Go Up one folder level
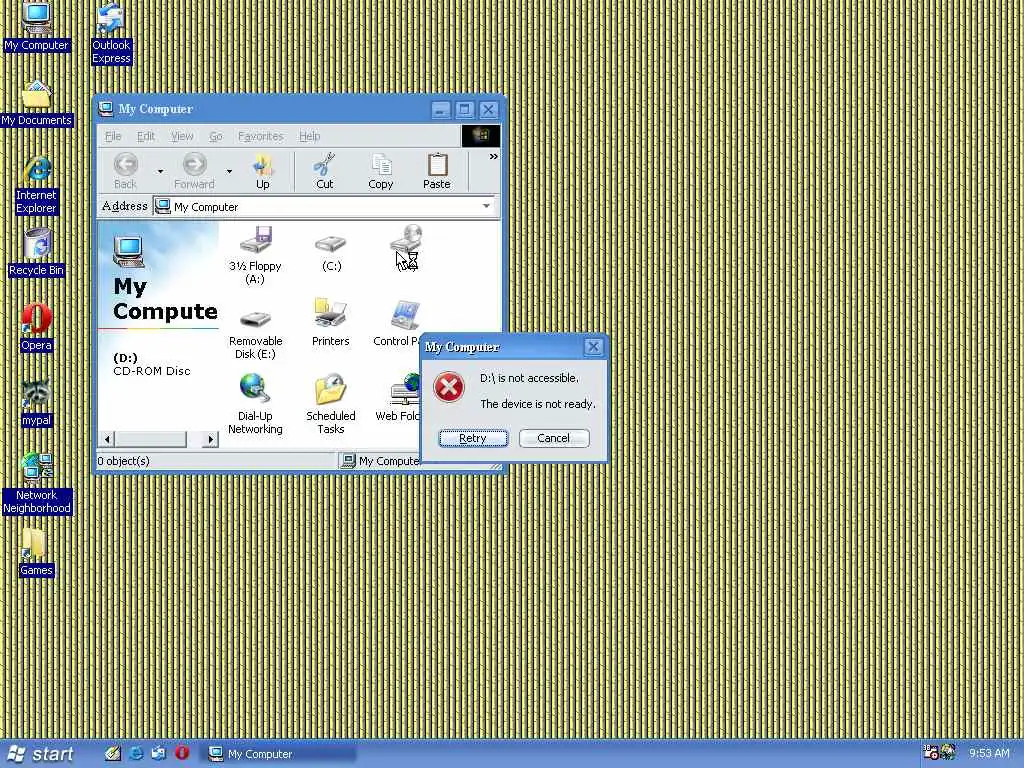This screenshot has height=768, width=1024. pyautogui.click(x=263, y=172)
